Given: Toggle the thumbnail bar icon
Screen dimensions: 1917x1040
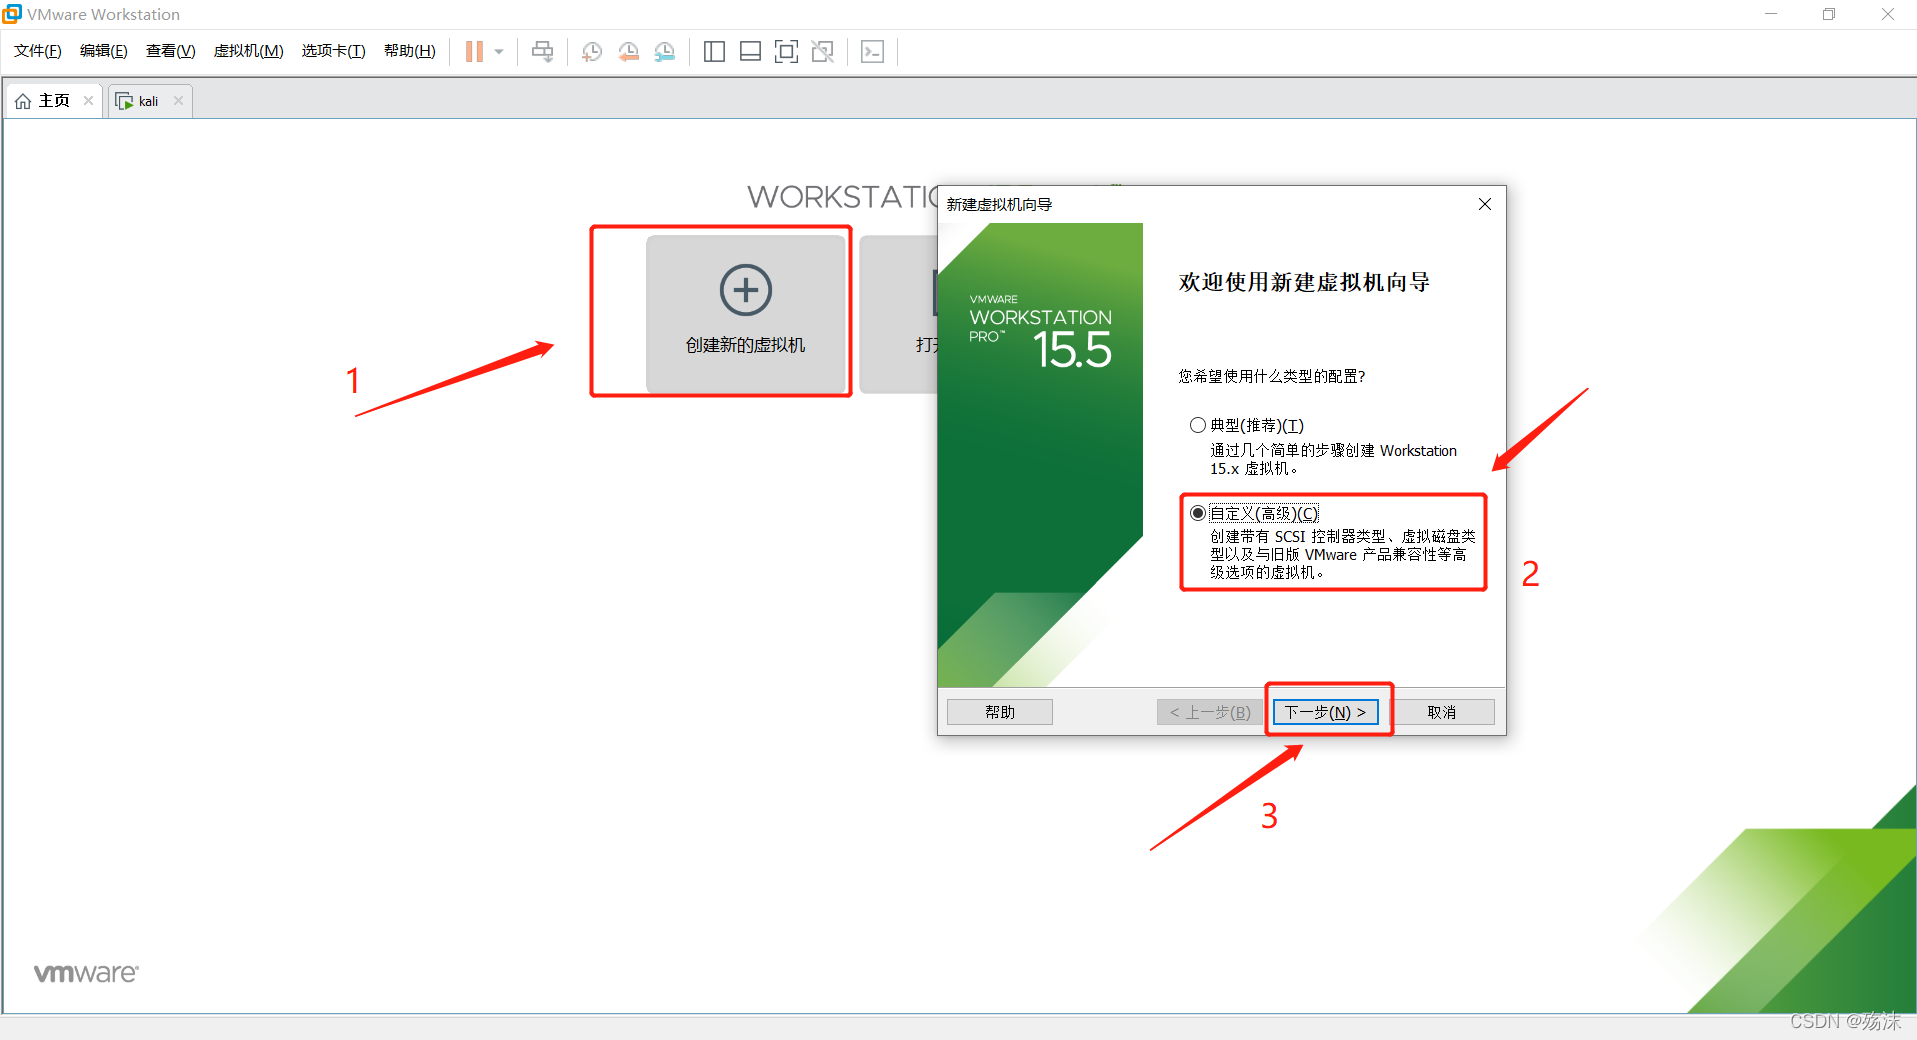Looking at the screenshot, I should click(750, 52).
